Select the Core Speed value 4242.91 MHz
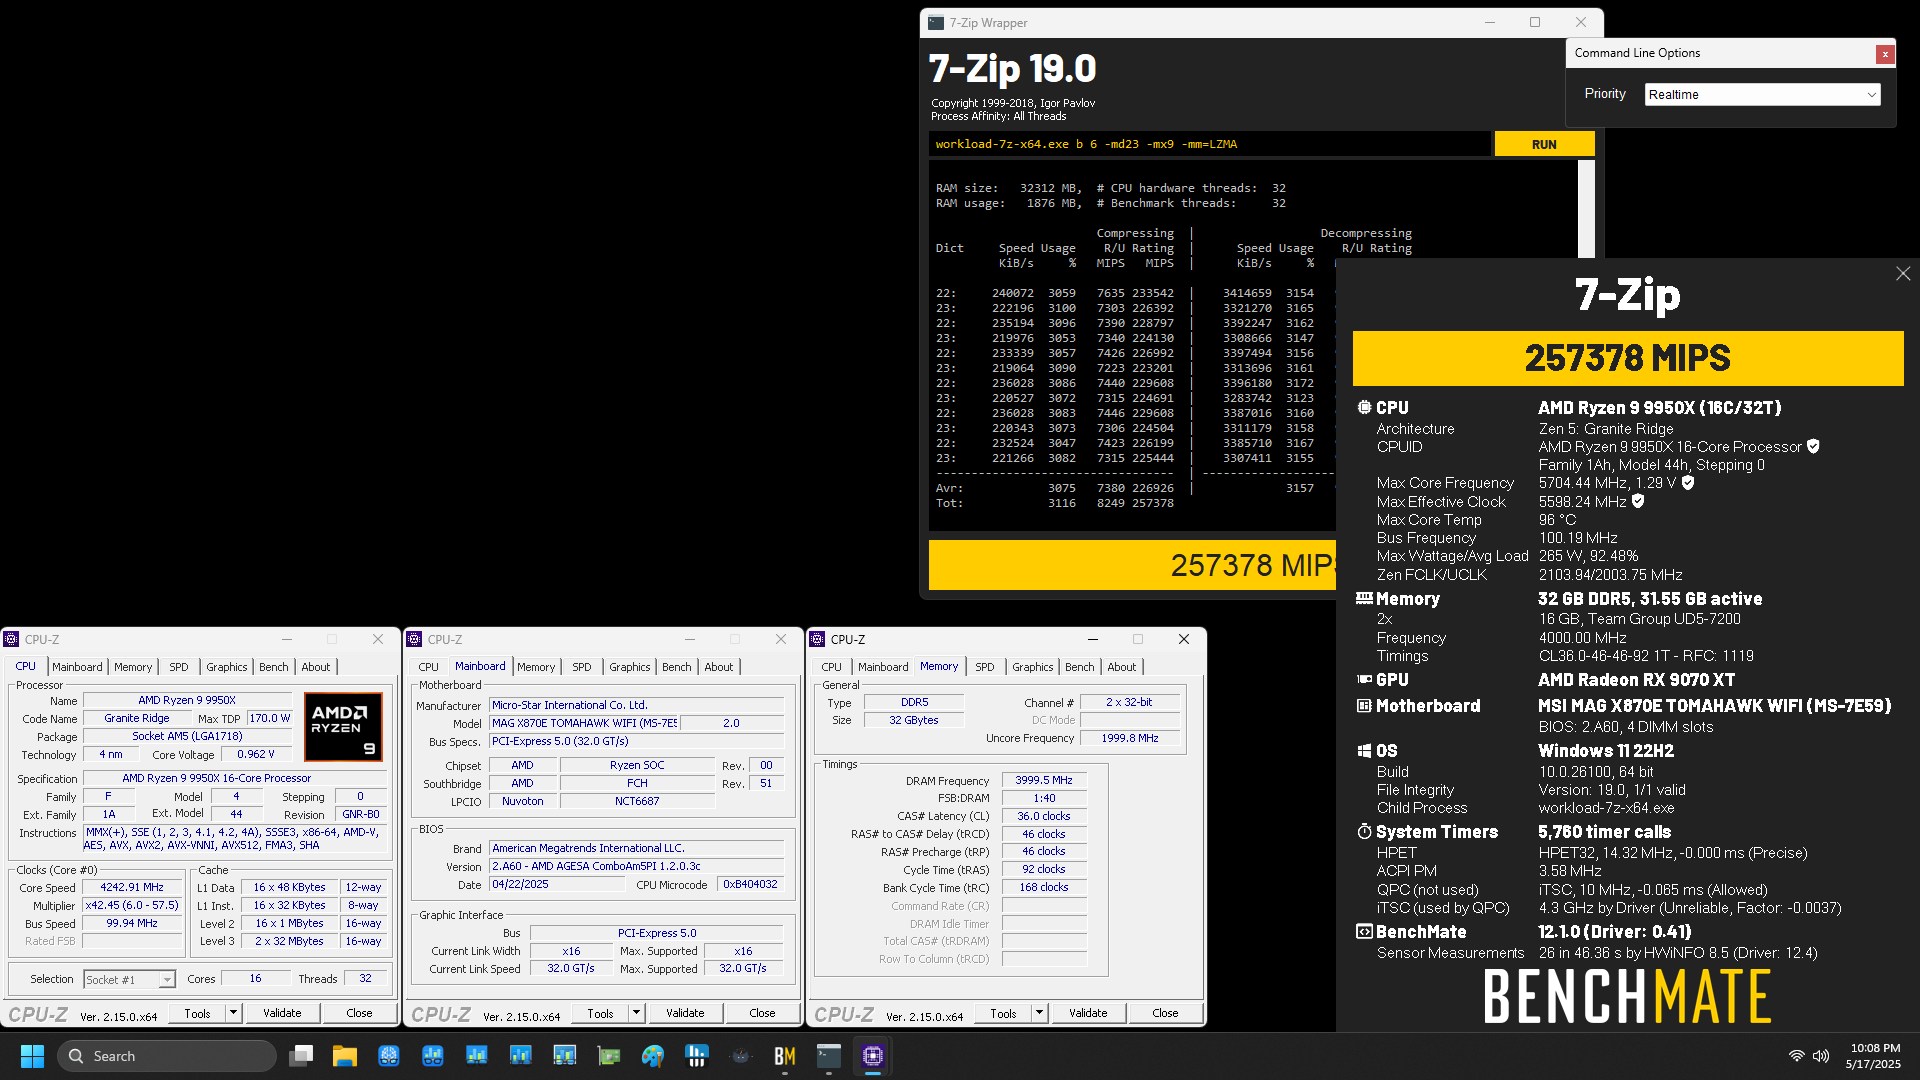This screenshot has height=1080, width=1920. tap(132, 887)
